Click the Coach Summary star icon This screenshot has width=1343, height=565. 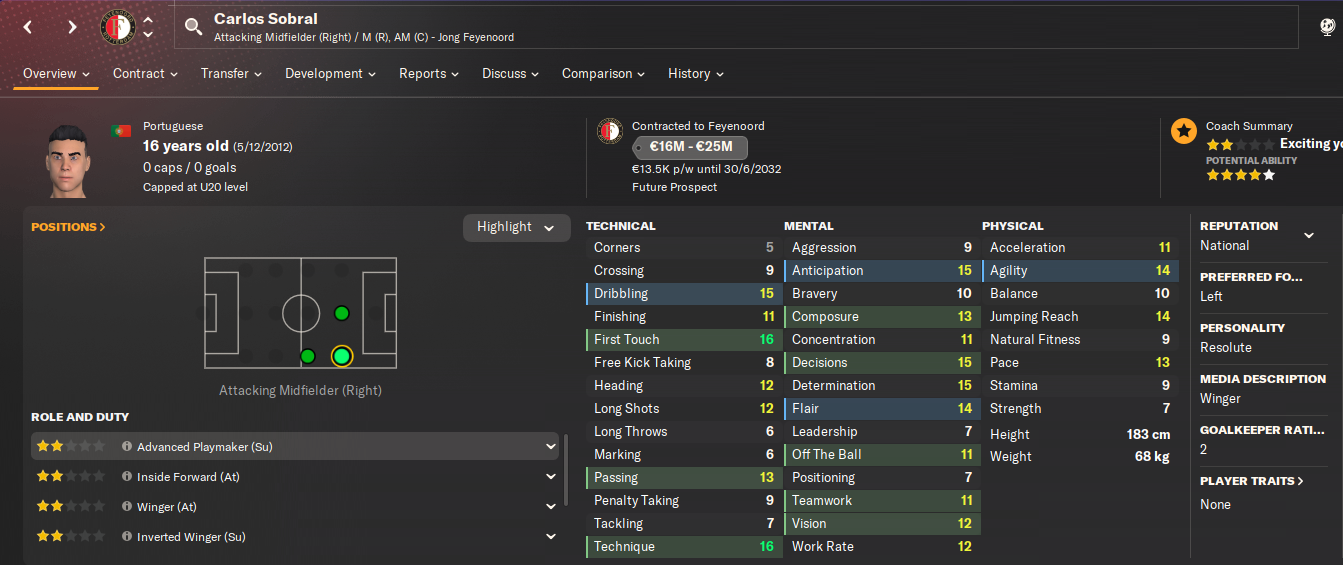pos(1184,131)
